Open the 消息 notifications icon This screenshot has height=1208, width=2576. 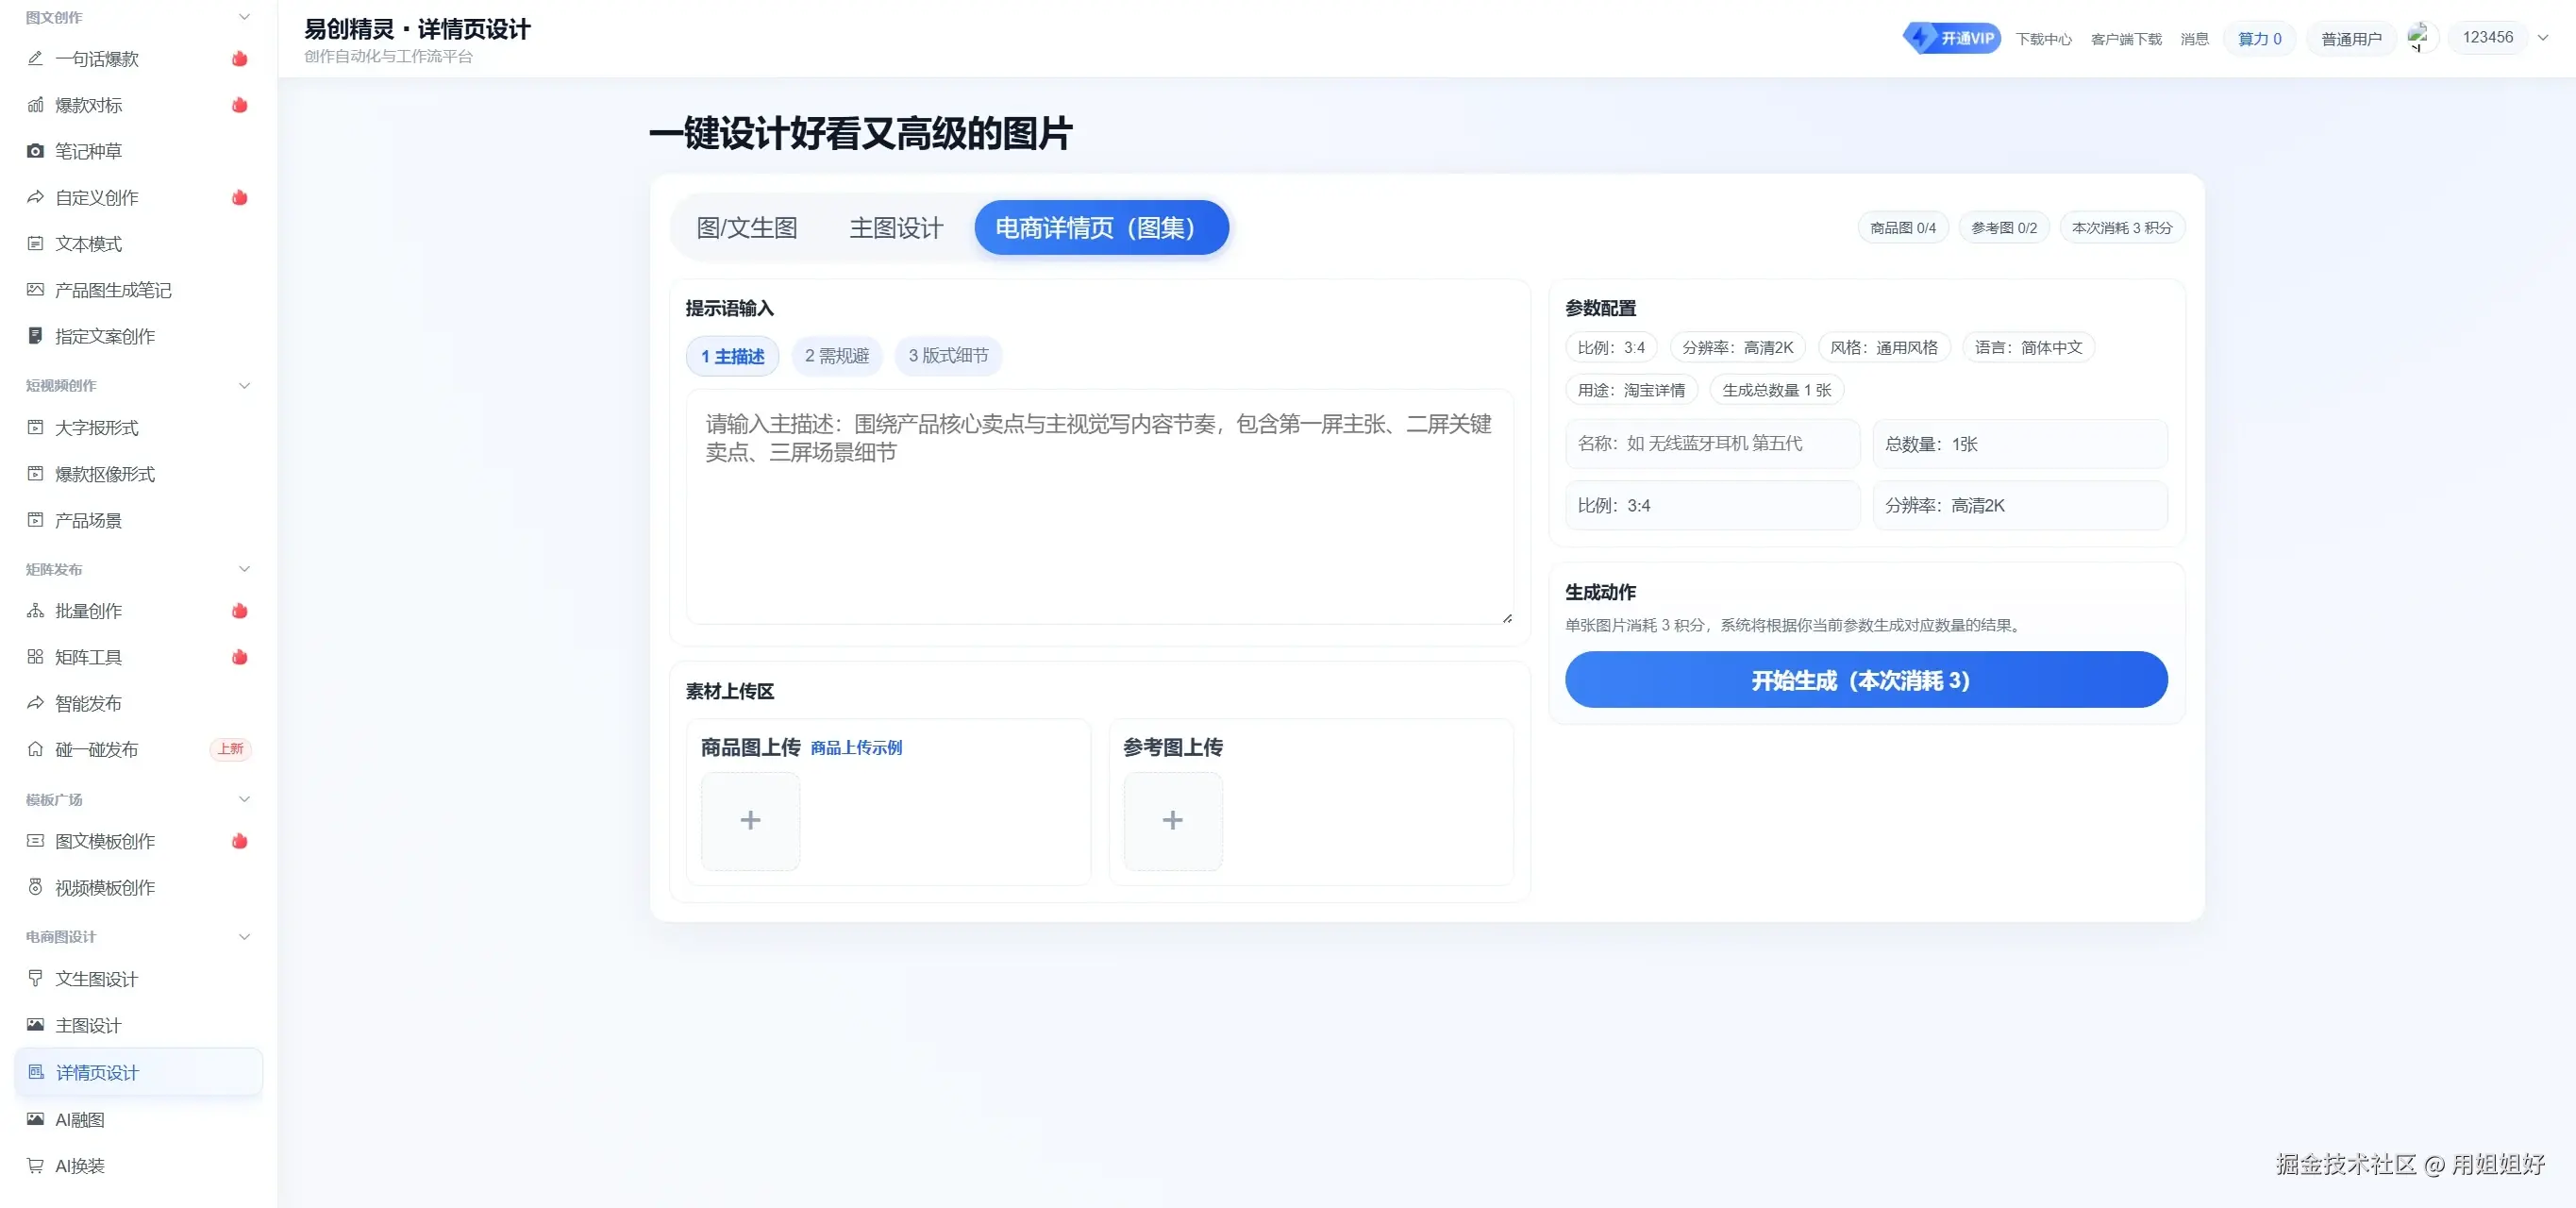[x=2194, y=38]
